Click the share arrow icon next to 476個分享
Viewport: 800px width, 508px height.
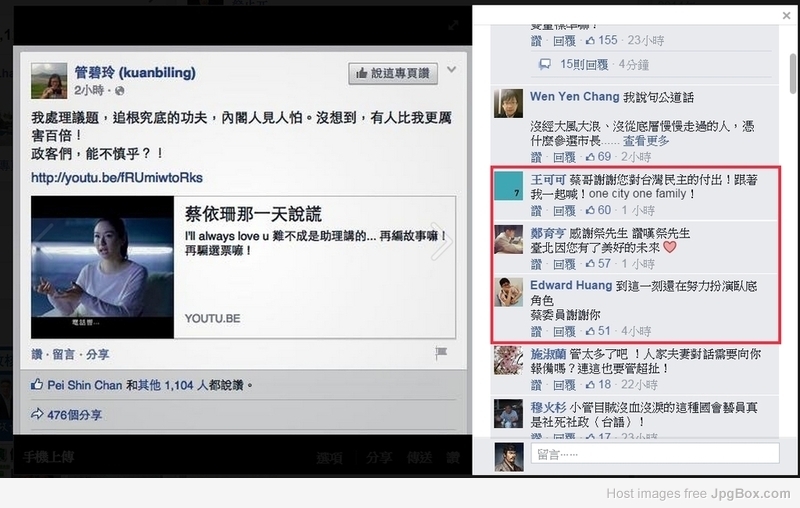point(37,414)
